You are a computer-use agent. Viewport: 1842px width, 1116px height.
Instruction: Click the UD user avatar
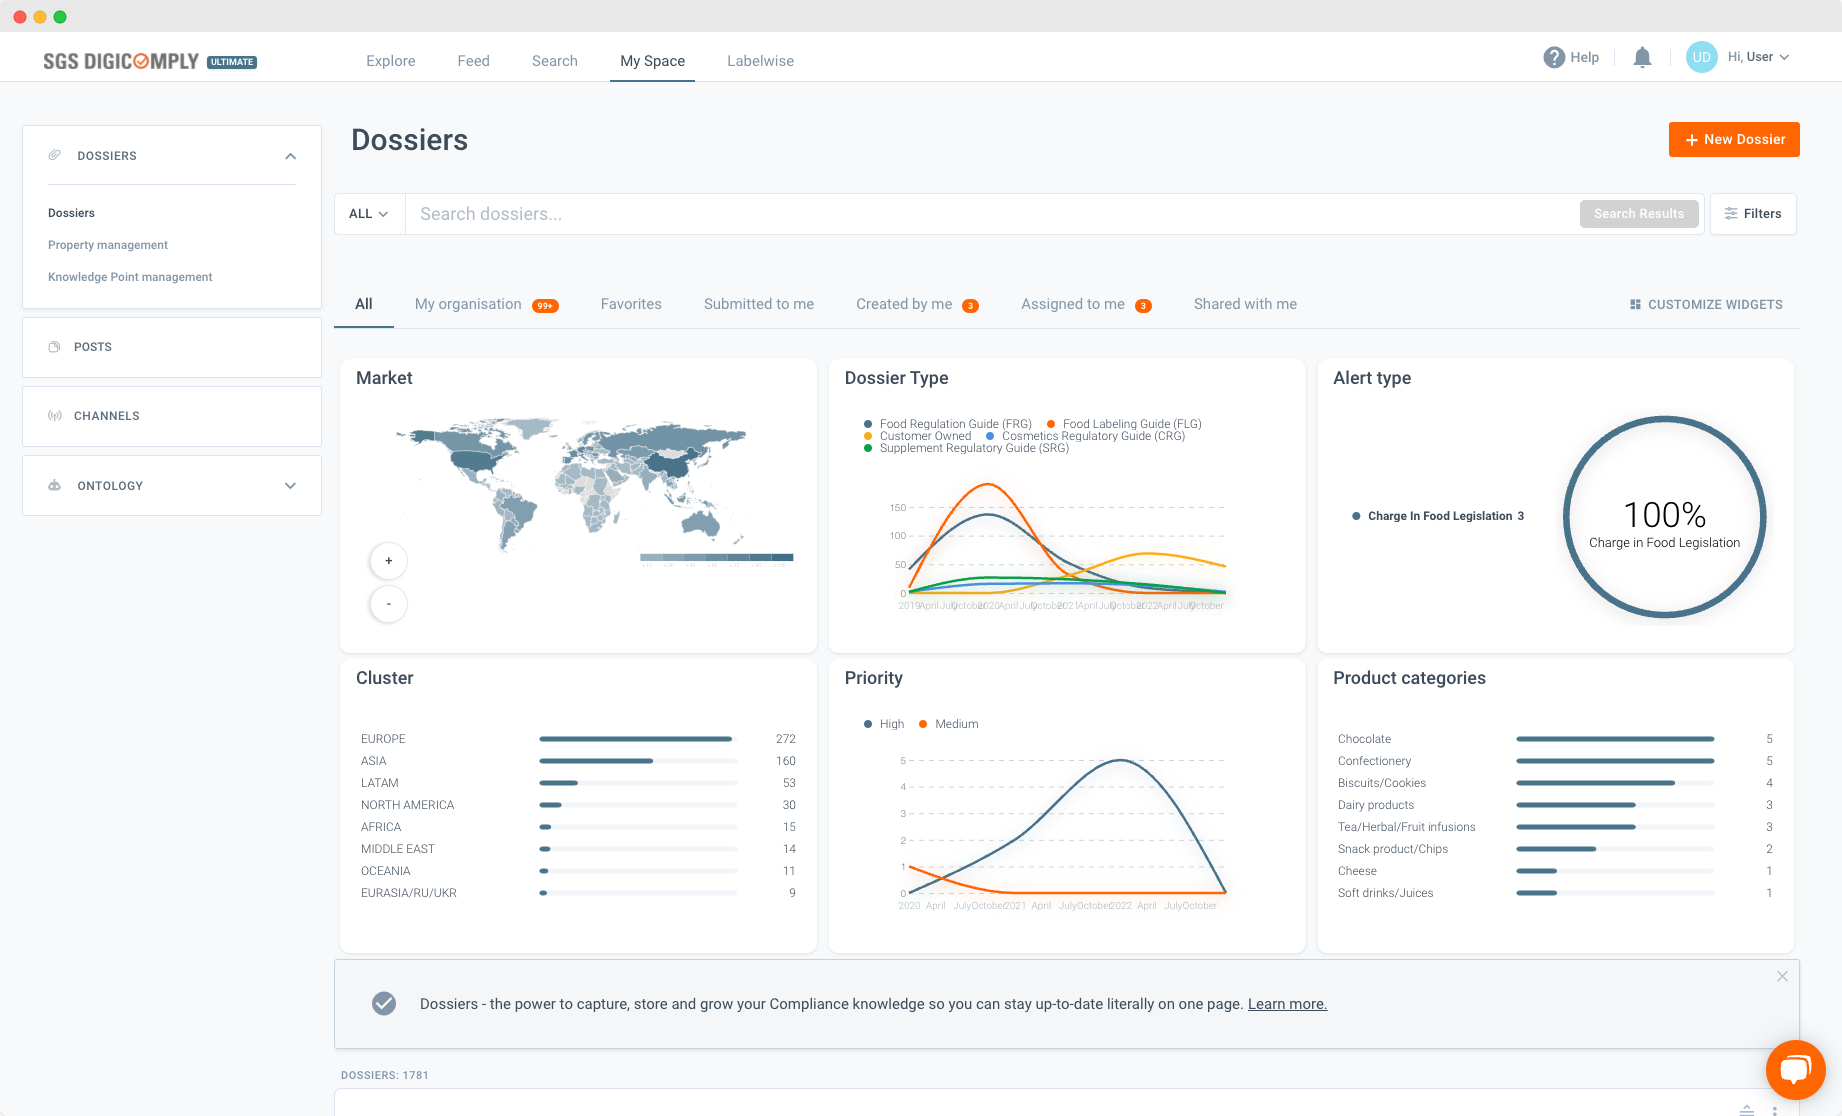click(x=1701, y=57)
